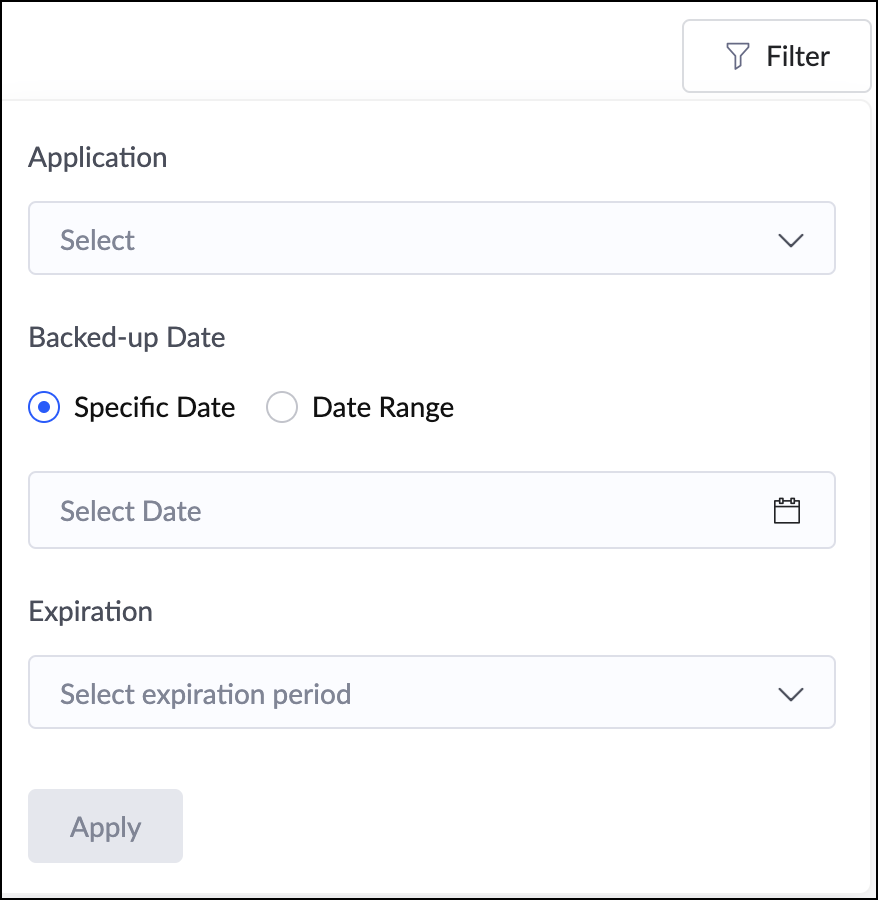Screen dimensions: 878x900
Task: Click the Expiration dropdown chevron arrow
Action: (x=790, y=694)
